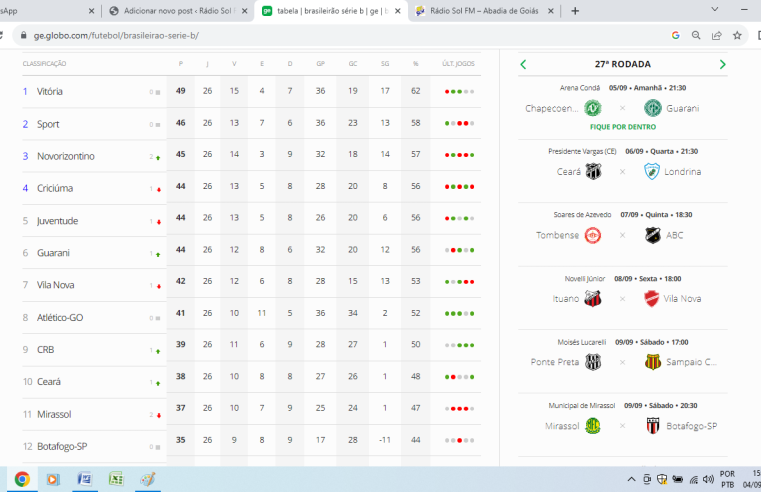
Task: Switch to Rádio Sol FM Abadia de Goiás tab
Action: [484, 11]
